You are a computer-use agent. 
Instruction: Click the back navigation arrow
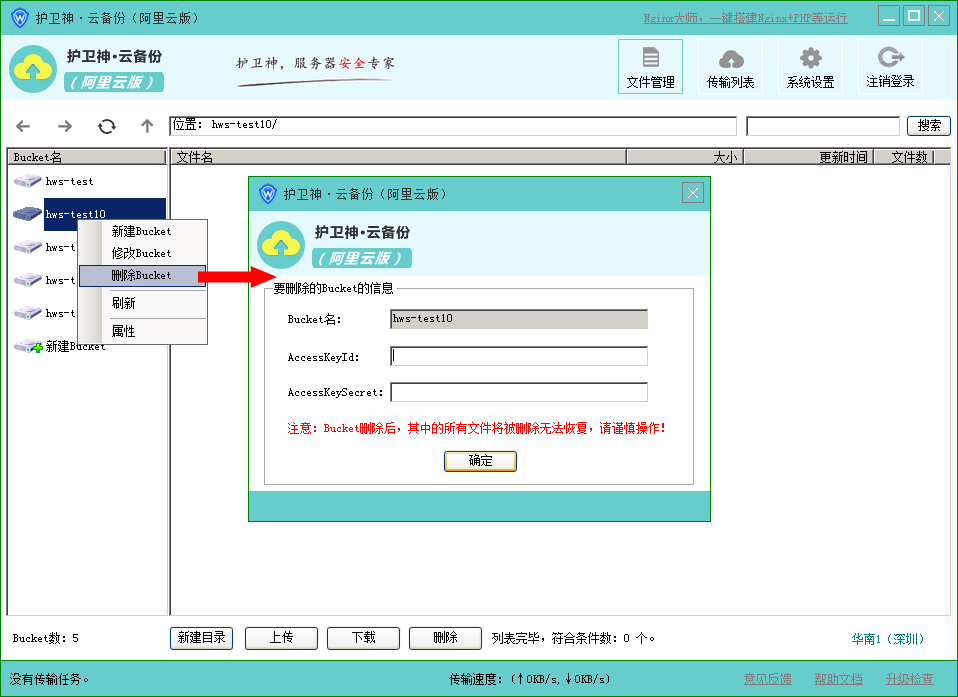point(23,126)
